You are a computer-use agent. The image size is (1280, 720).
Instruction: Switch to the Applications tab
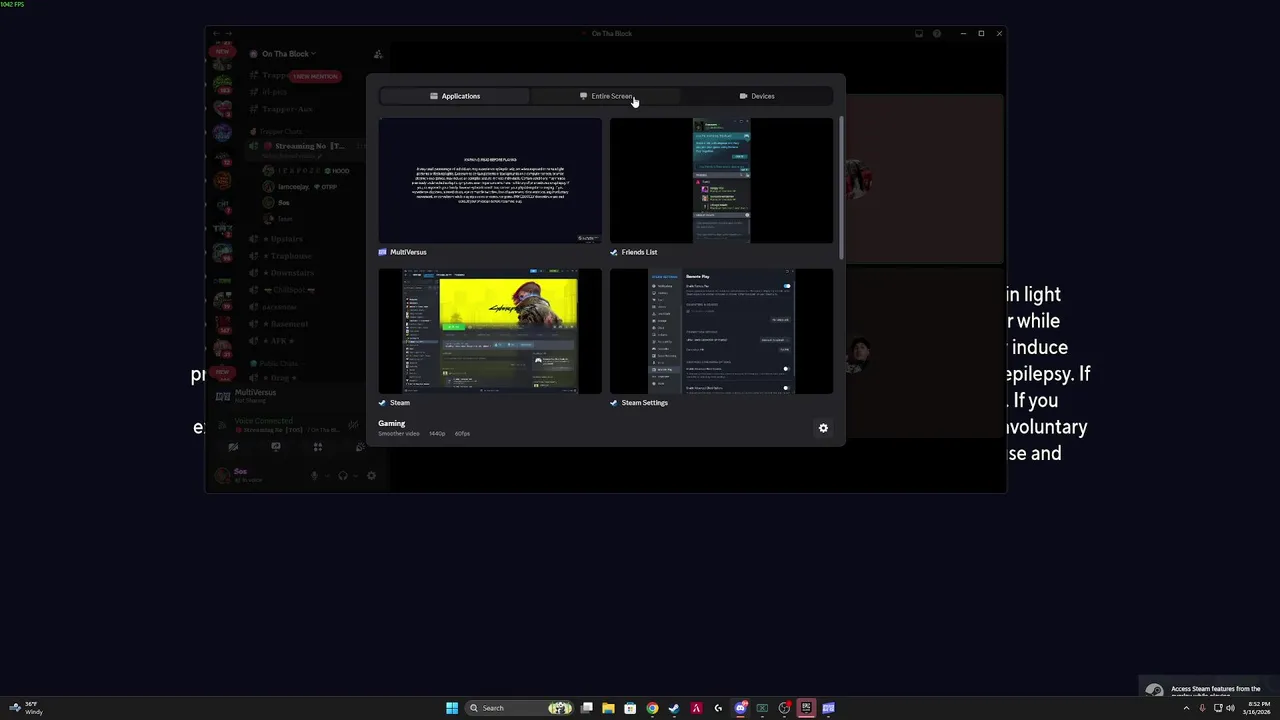455,96
